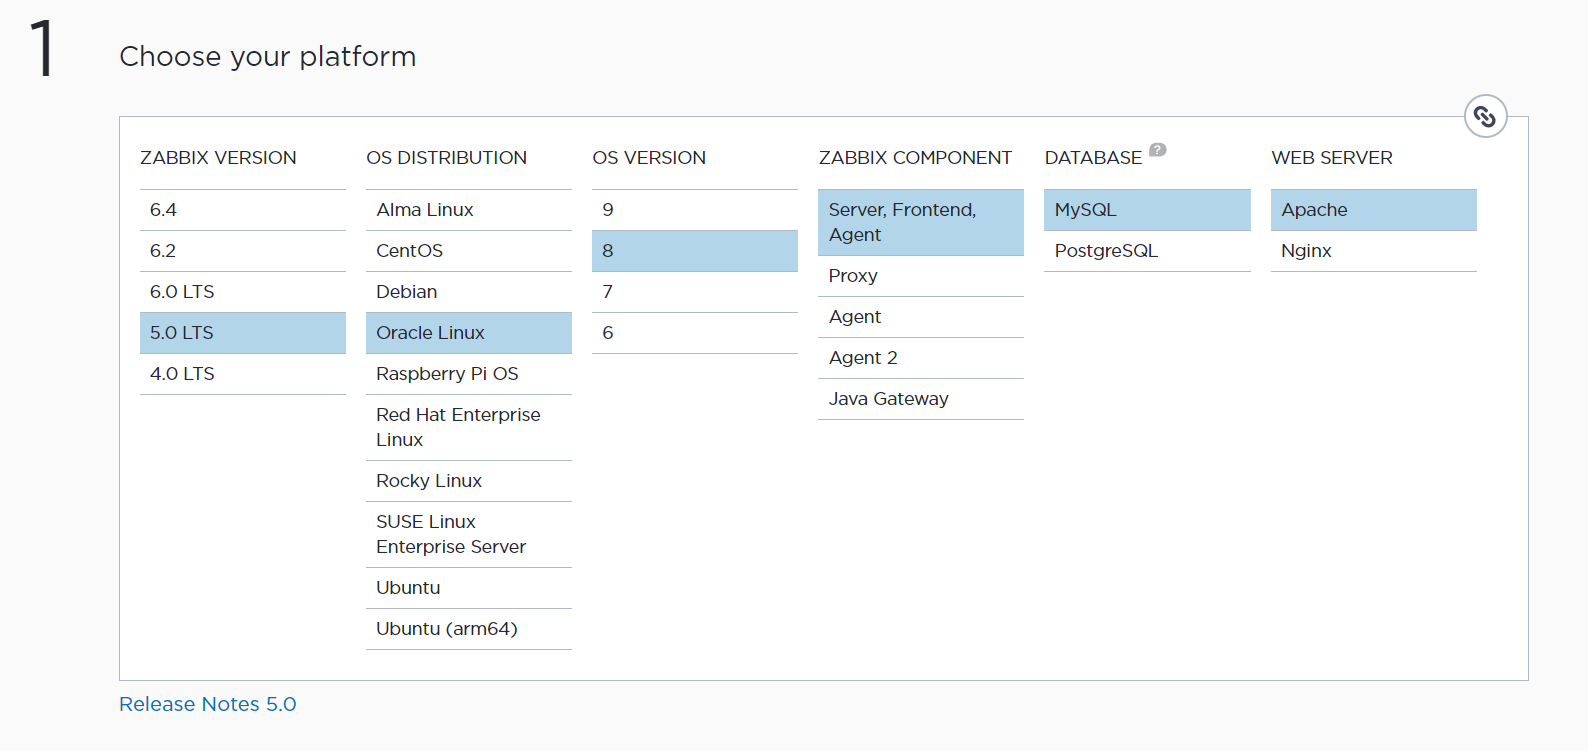The height and width of the screenshot is (751, 1588).
Task: Pick OS version 6
Action: pyautogui.click(x=695, y=333)
